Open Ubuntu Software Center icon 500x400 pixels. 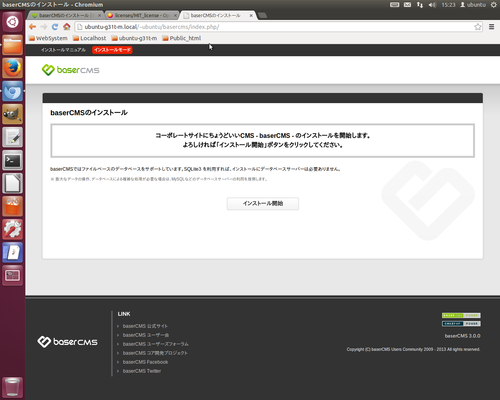(13, 206)
